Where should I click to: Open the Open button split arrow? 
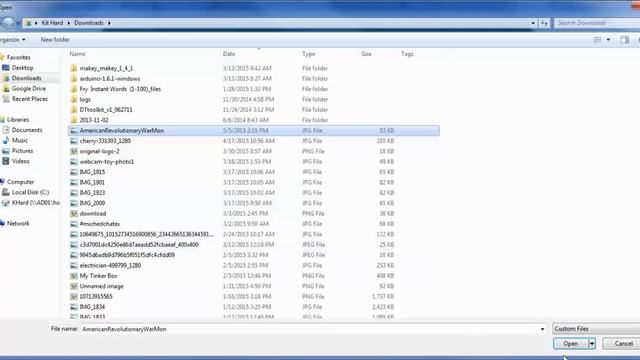(x=592, y=344)
